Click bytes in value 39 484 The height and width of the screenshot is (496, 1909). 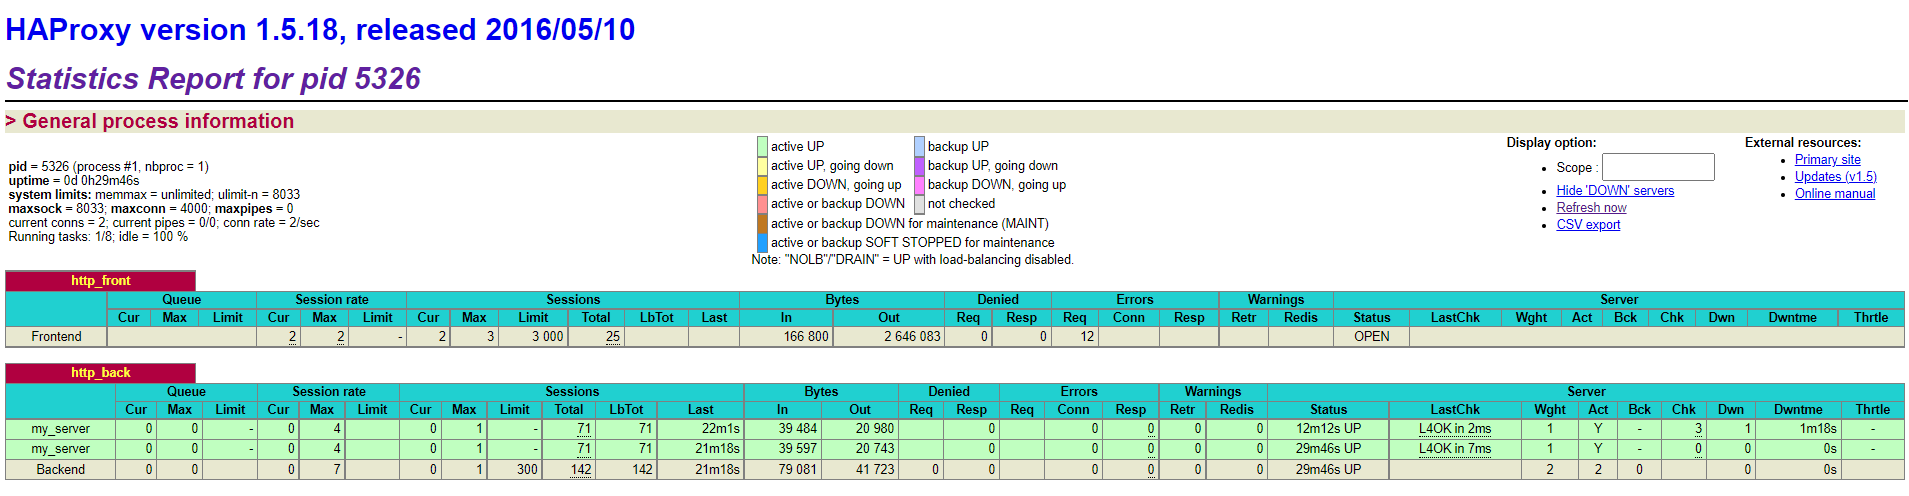[x=797, y=429]
